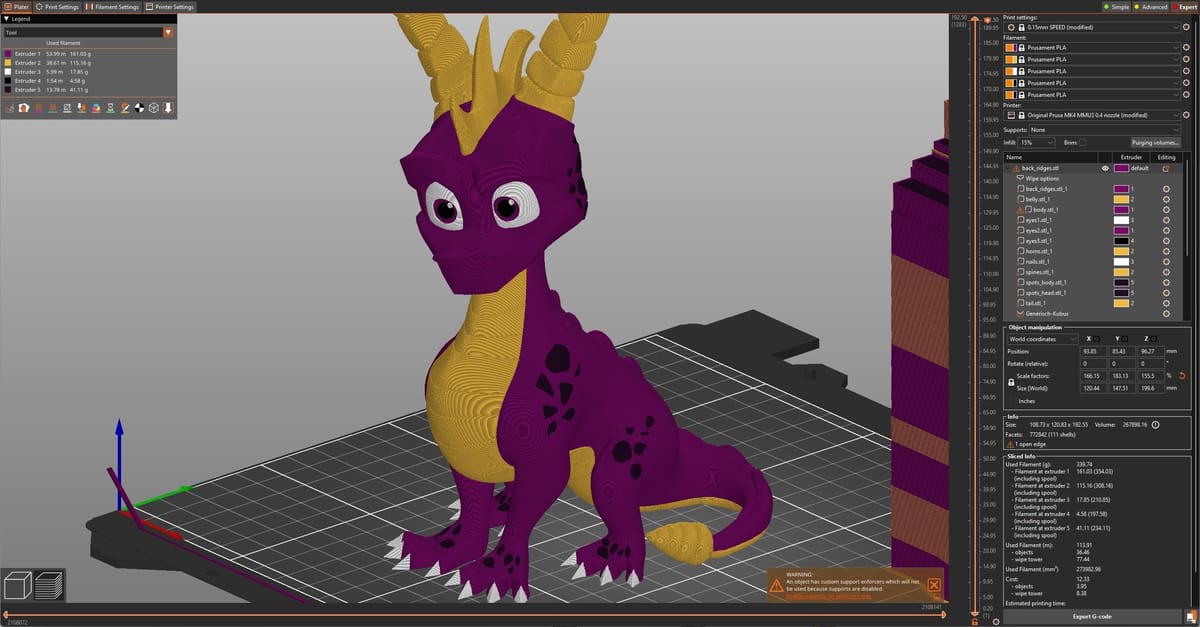The width and height of the screenshot is (1200, 627).
Task: Open printer settings gear for Original Prusa MK4
Action: (1186, 115)
